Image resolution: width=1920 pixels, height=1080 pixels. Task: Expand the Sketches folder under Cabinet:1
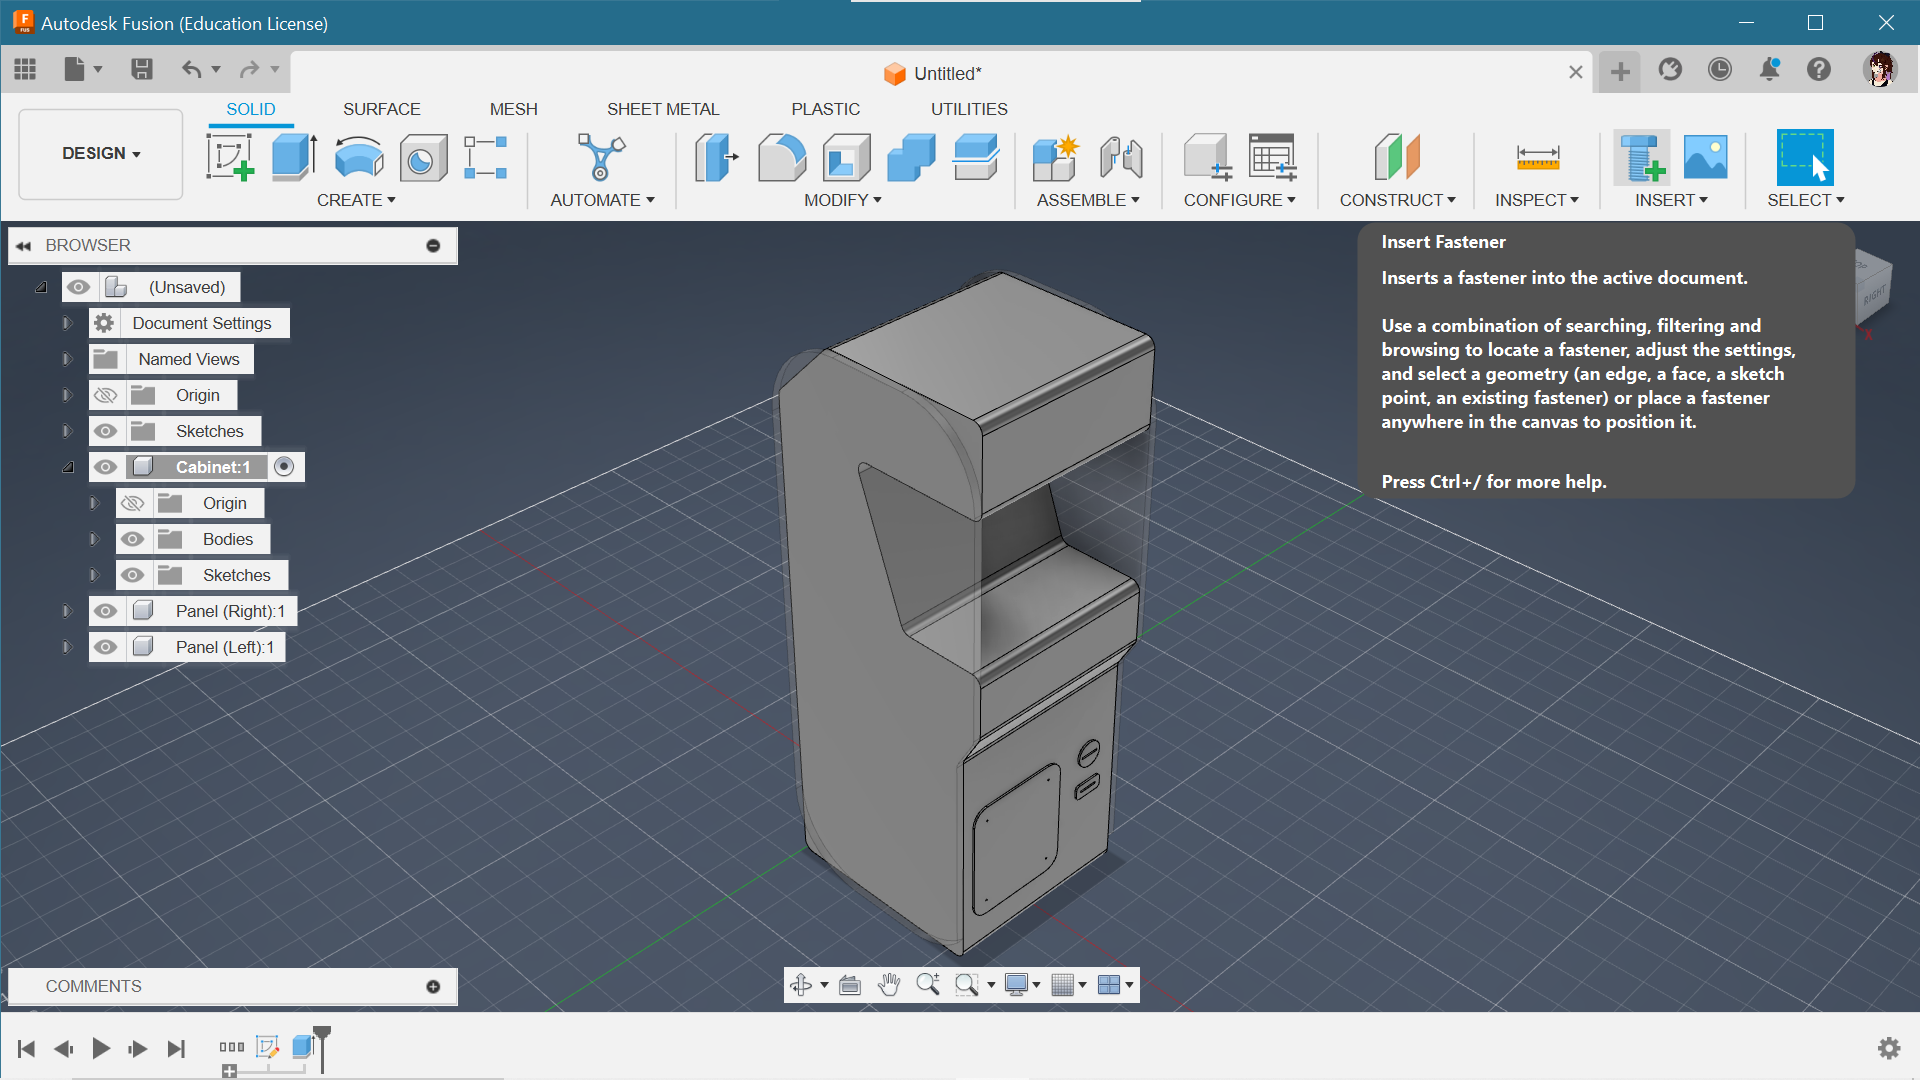[x=94, y=575]
